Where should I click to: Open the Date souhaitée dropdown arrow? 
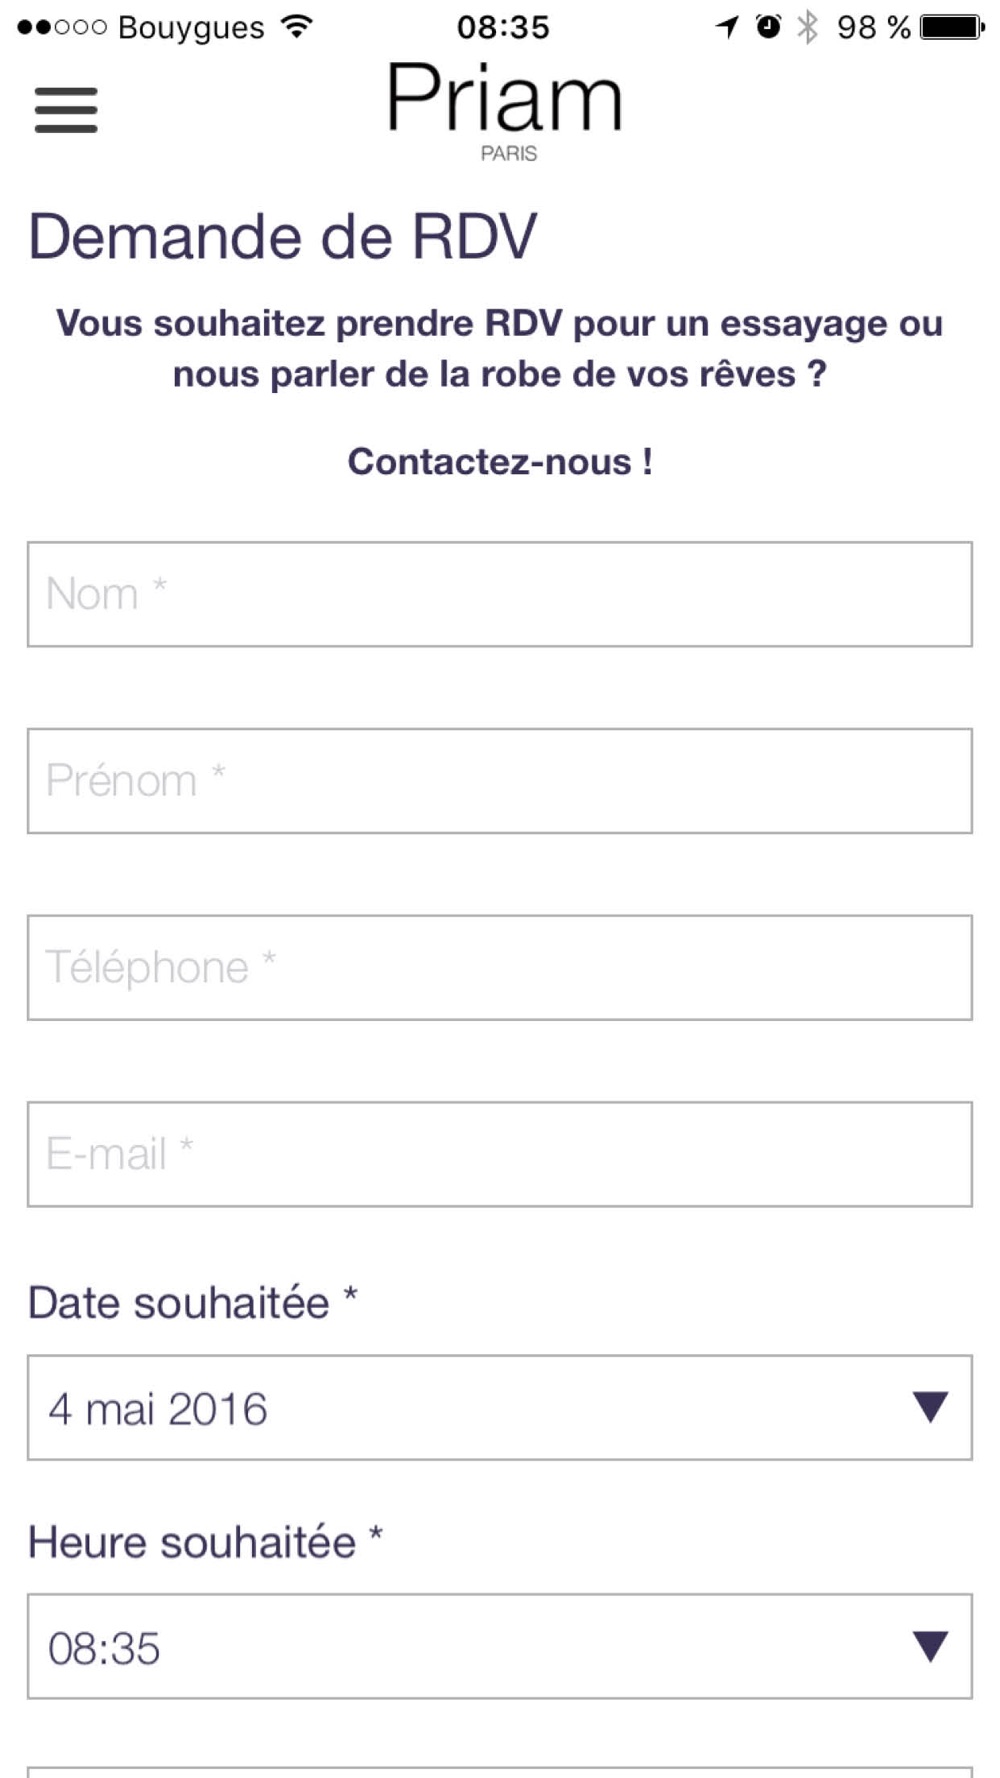coord(930,1407)
